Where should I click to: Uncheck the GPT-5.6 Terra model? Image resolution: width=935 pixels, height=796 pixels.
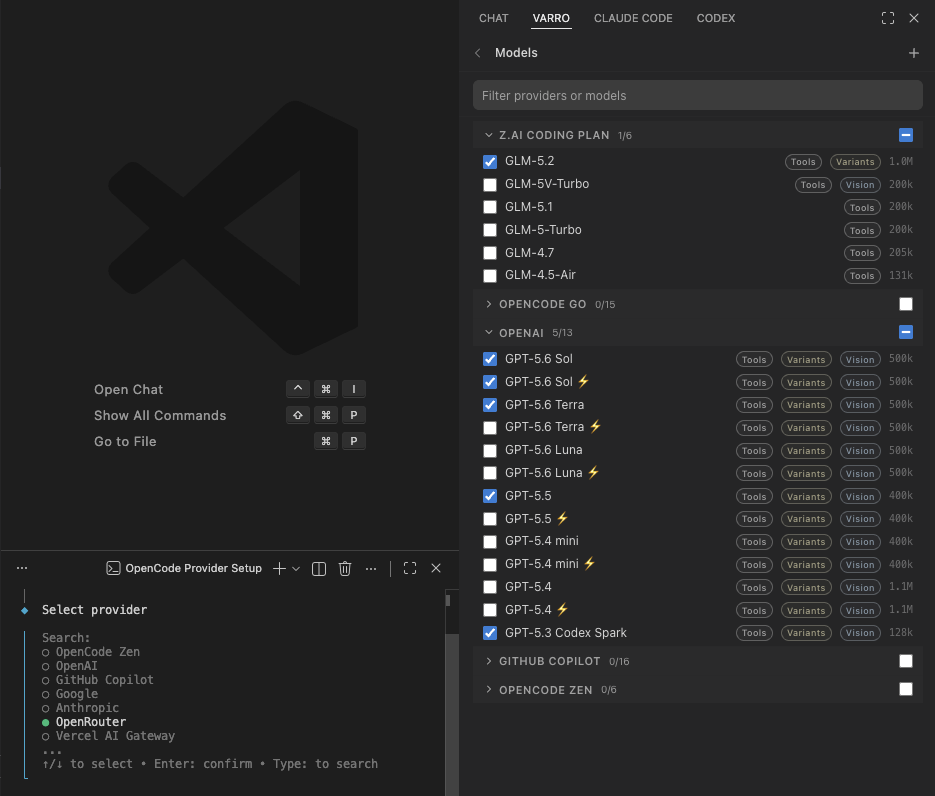pos(490,405)
